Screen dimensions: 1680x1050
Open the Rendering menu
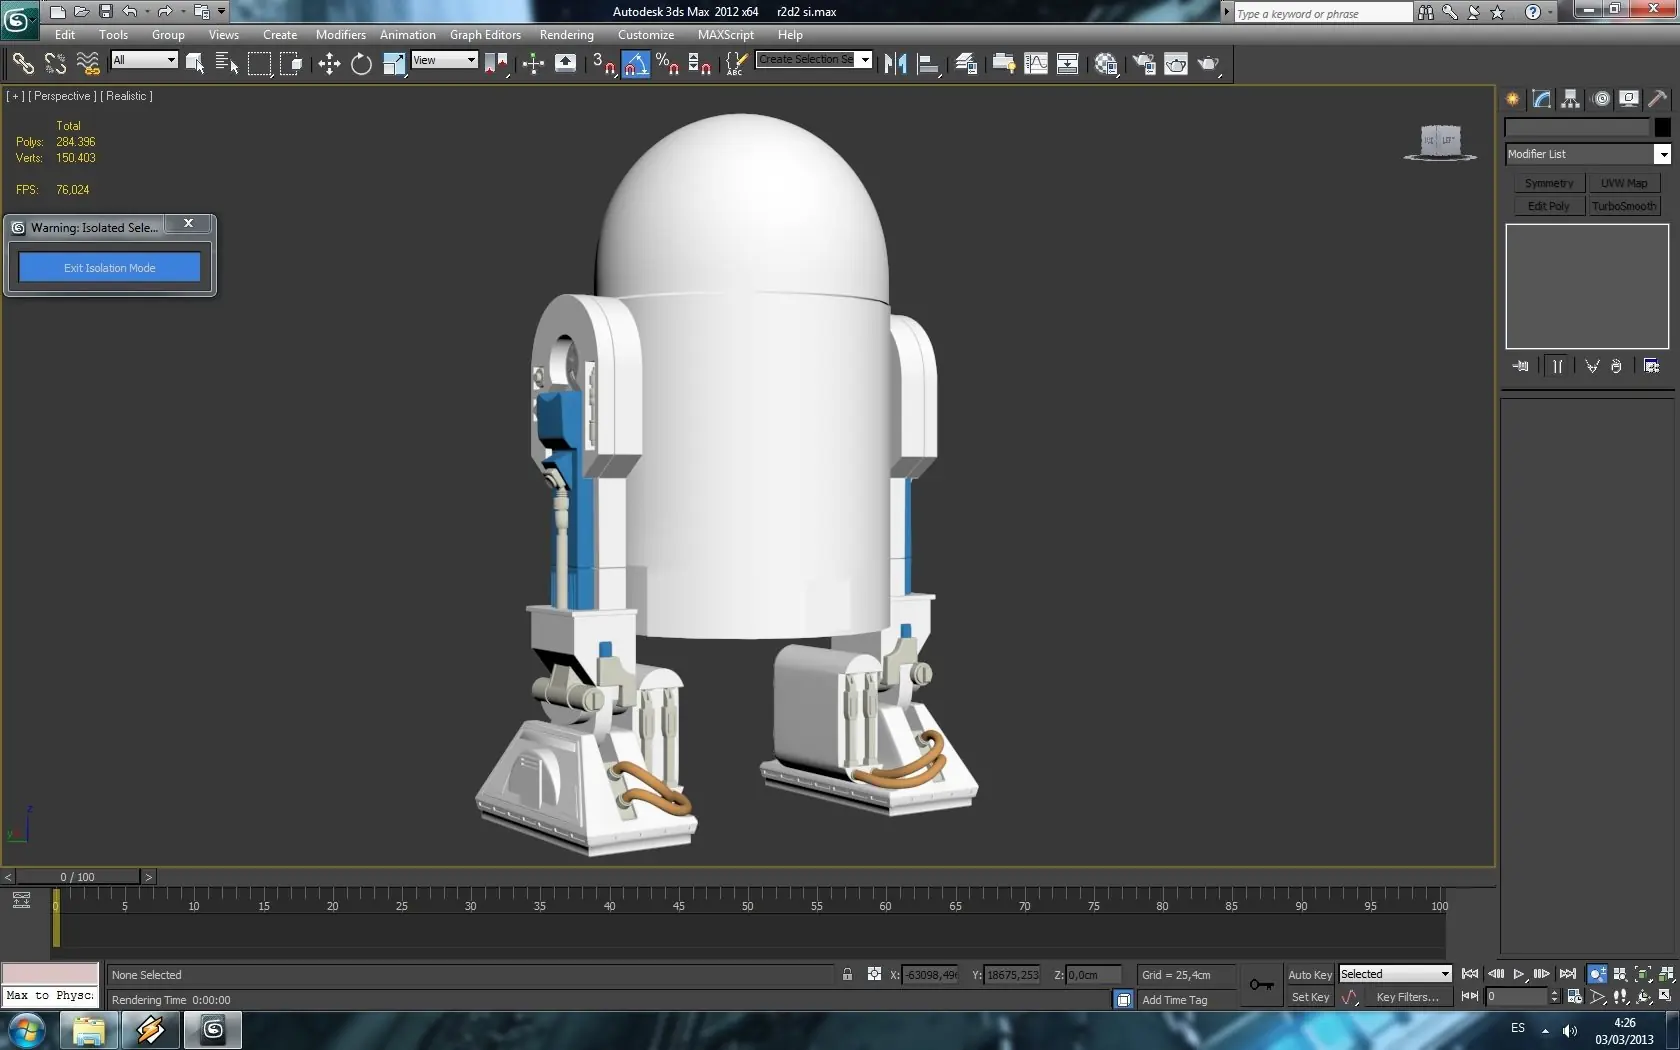pos(567,35)
